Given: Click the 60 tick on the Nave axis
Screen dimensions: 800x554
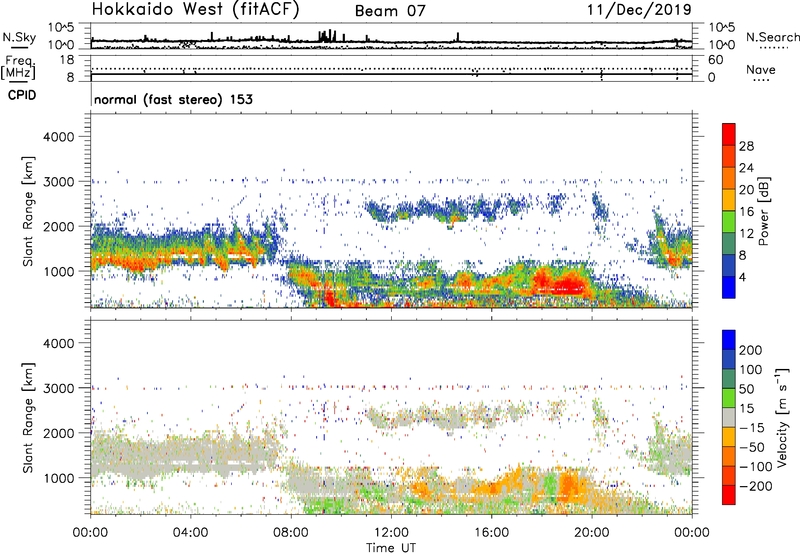Looking at the screenshot, I should (715, 60).
